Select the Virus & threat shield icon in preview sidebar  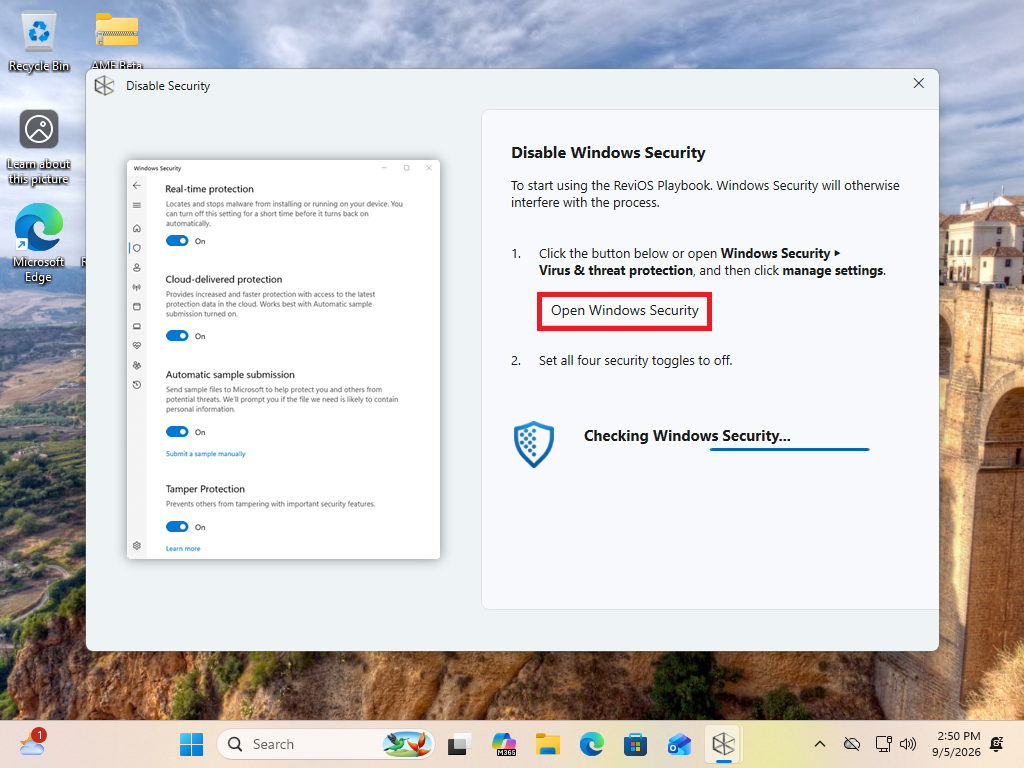(136, 248)
